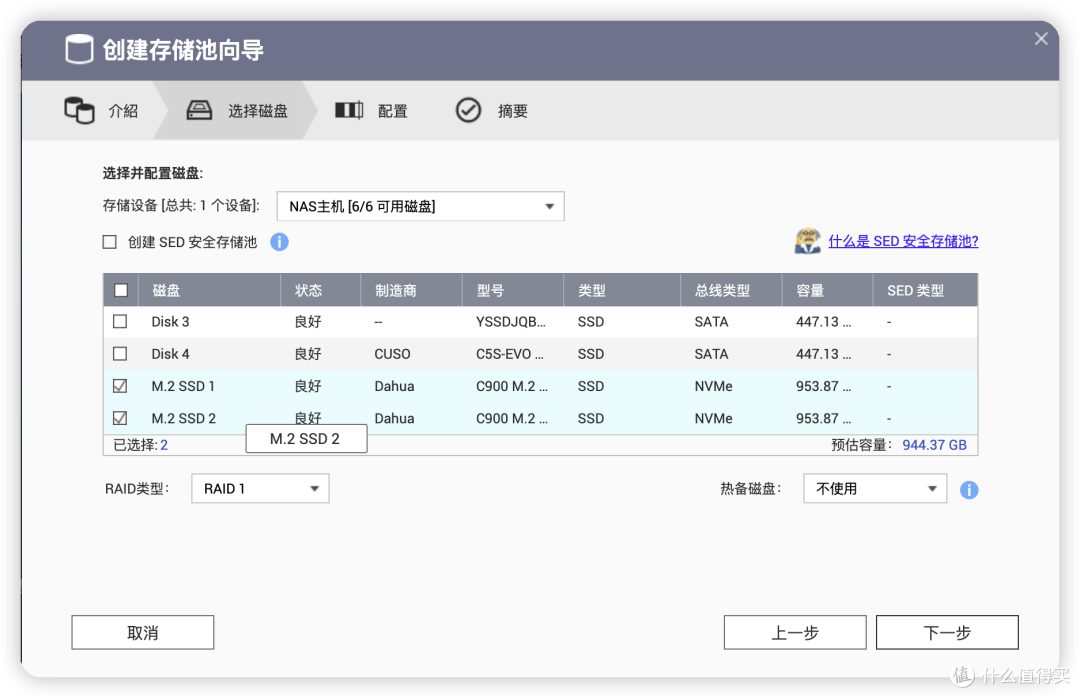
Task: Click the 下一步 next button
Action: (947, 633)
